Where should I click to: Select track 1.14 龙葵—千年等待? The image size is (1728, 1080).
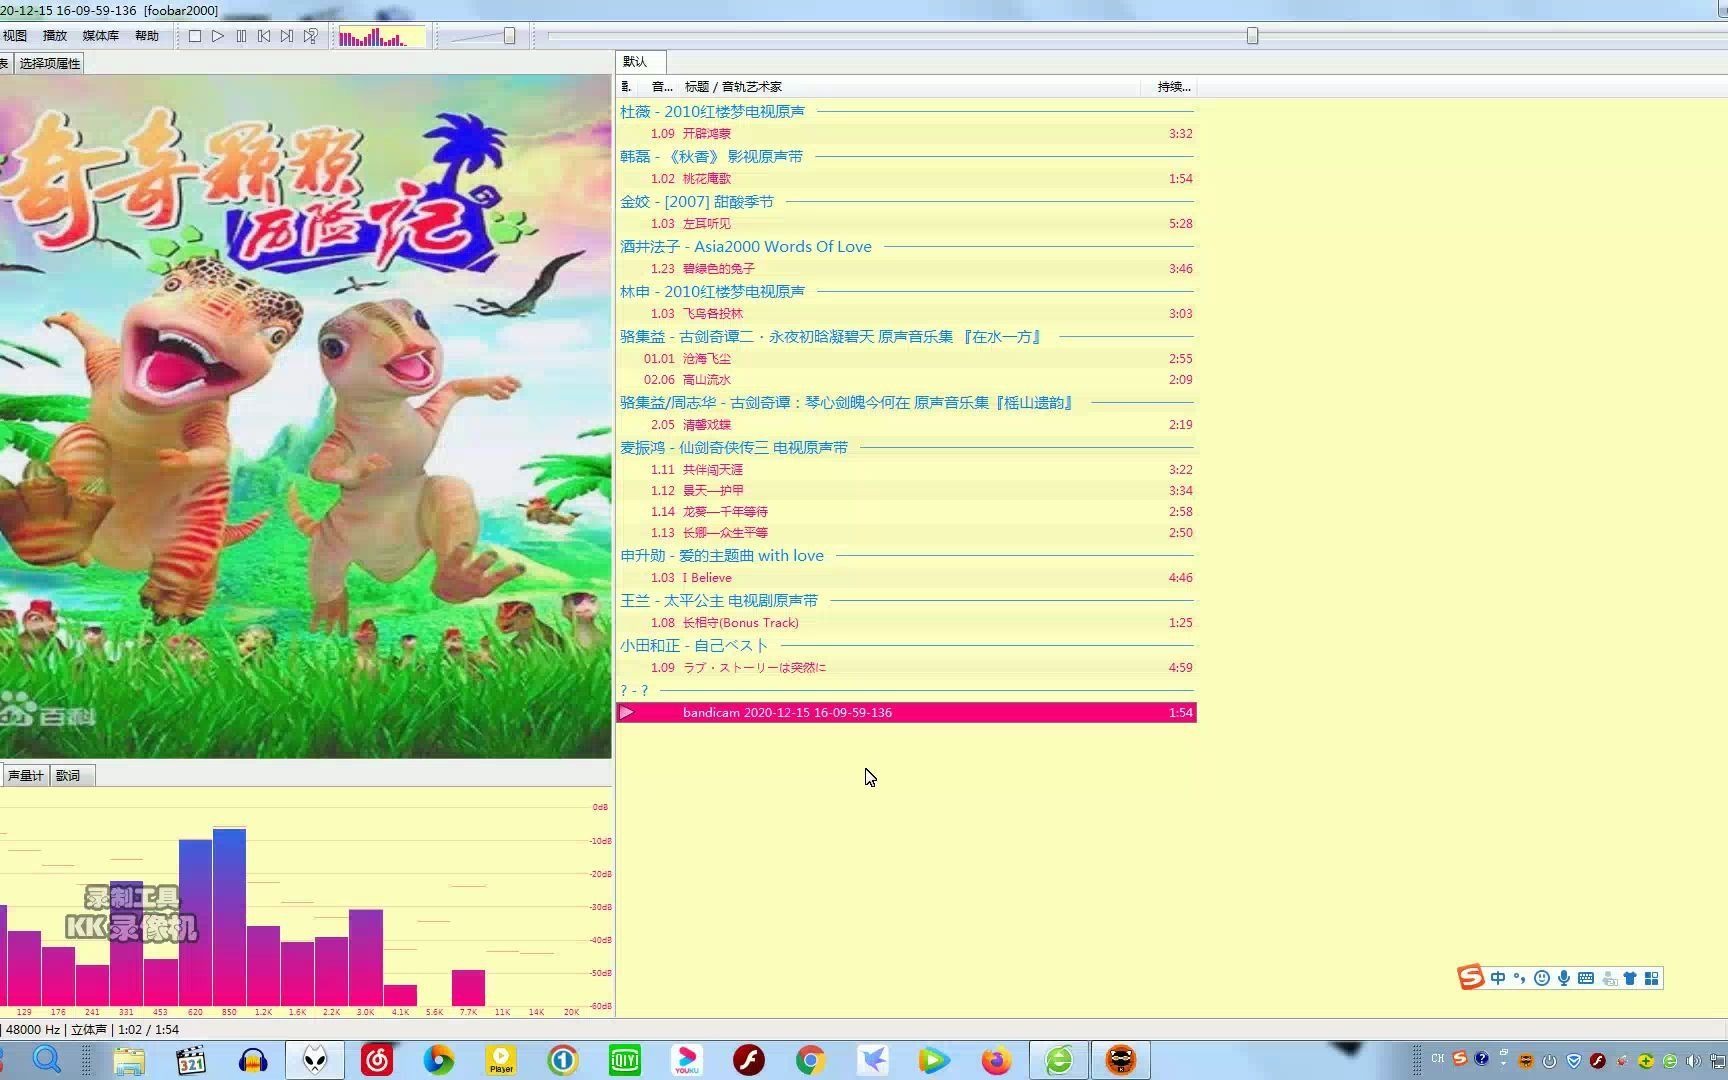906,512
